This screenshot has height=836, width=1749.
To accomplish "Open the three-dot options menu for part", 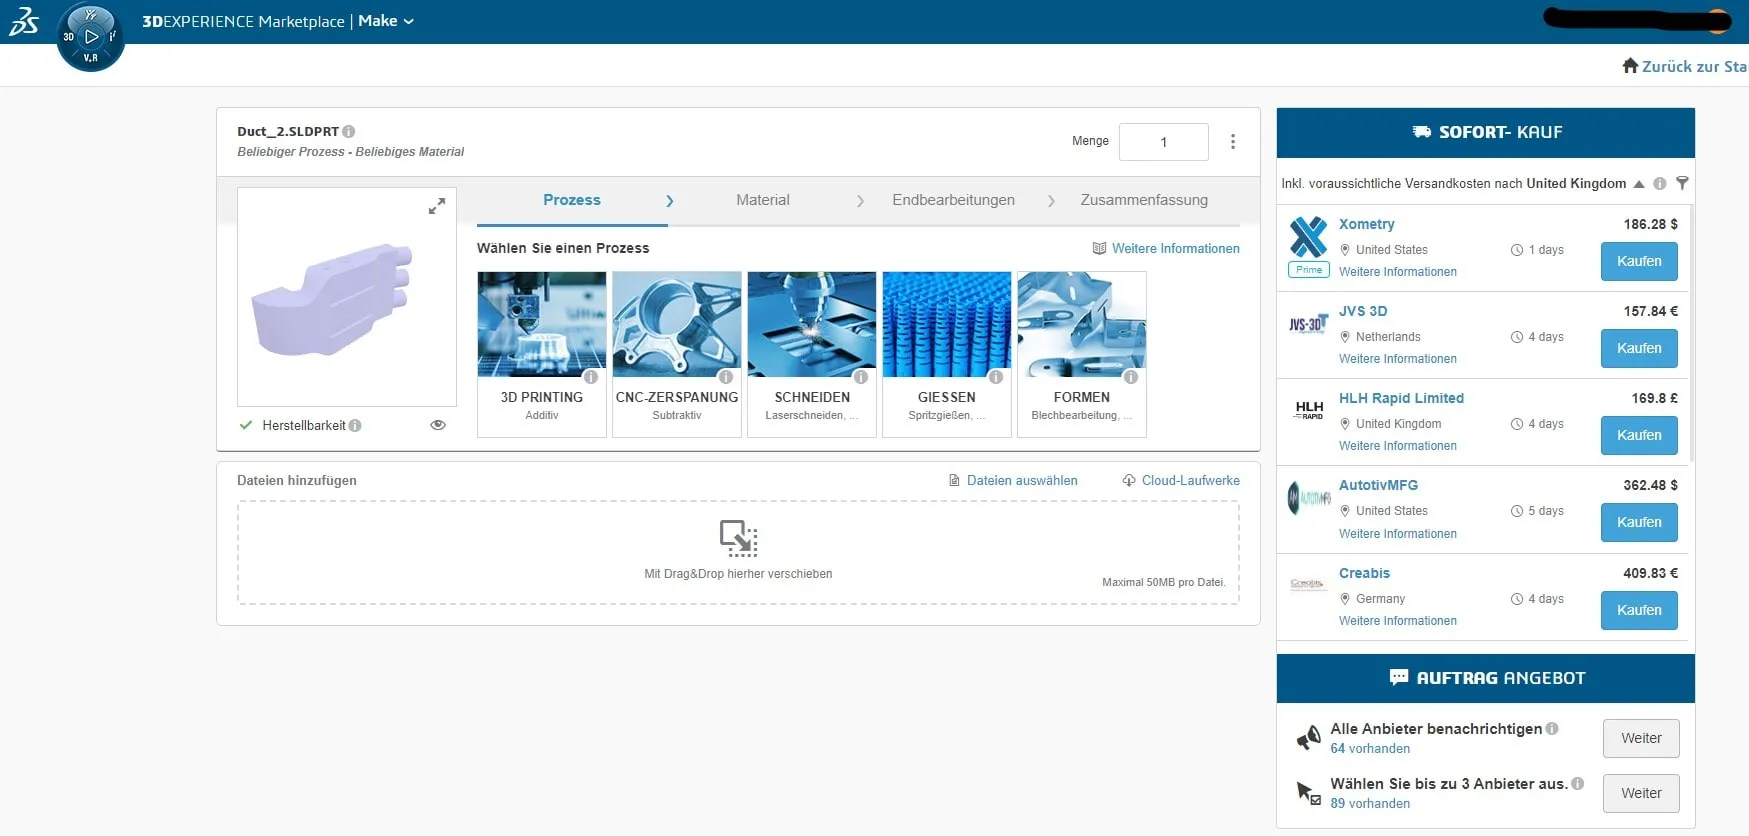I will tap(1232, 142).
